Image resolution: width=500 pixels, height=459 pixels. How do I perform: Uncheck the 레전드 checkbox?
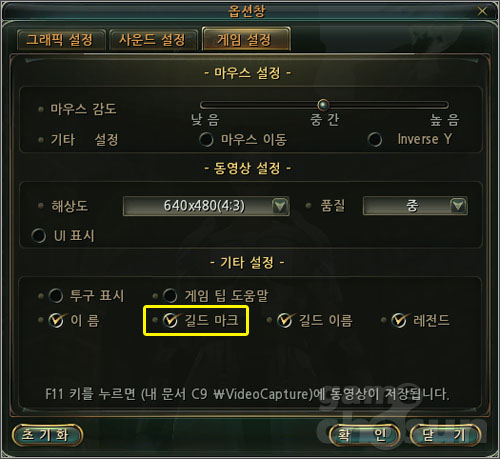[399, 321]
